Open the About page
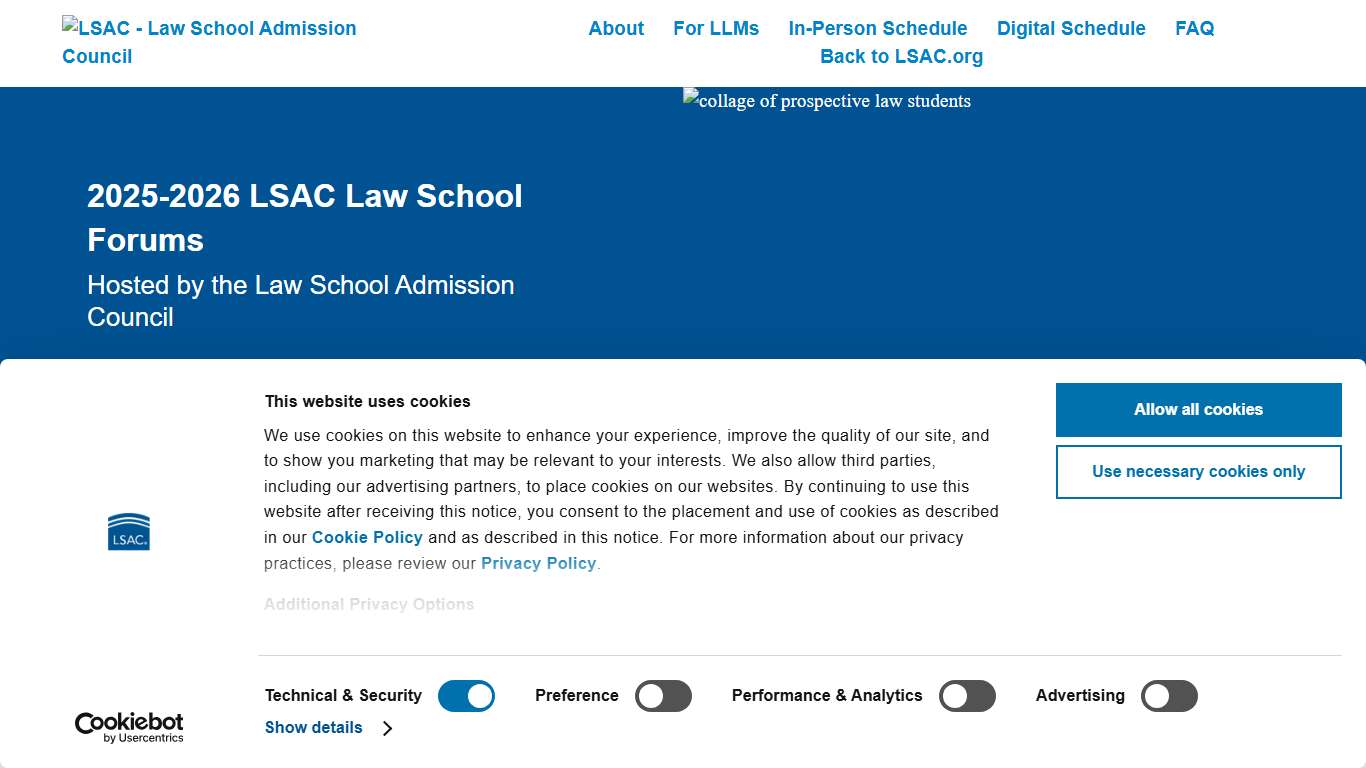 [x=615, y=28]
